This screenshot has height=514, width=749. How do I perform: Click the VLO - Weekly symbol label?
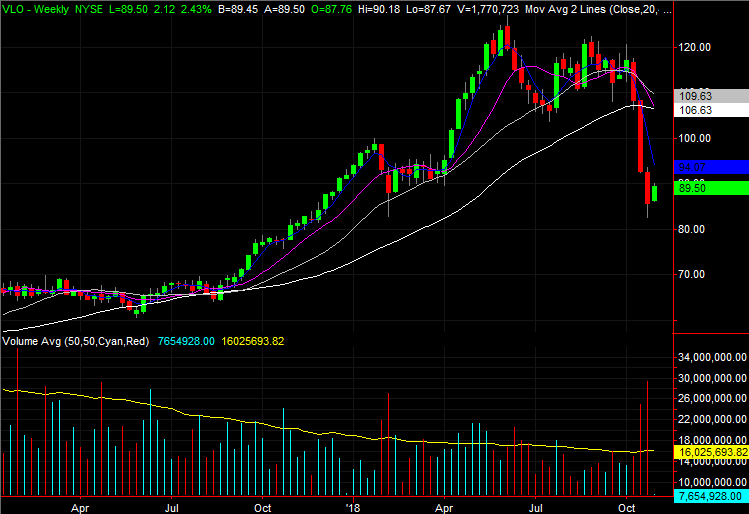(x=35, y=9)
